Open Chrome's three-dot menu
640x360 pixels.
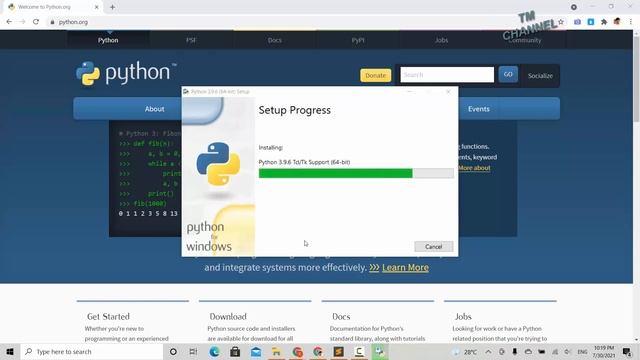coord(631,22)
